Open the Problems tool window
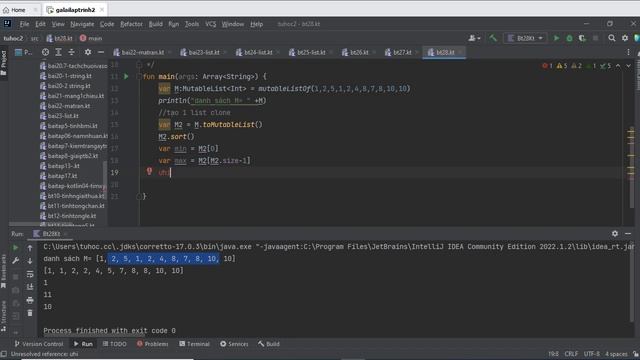 (x=153, y=344)
